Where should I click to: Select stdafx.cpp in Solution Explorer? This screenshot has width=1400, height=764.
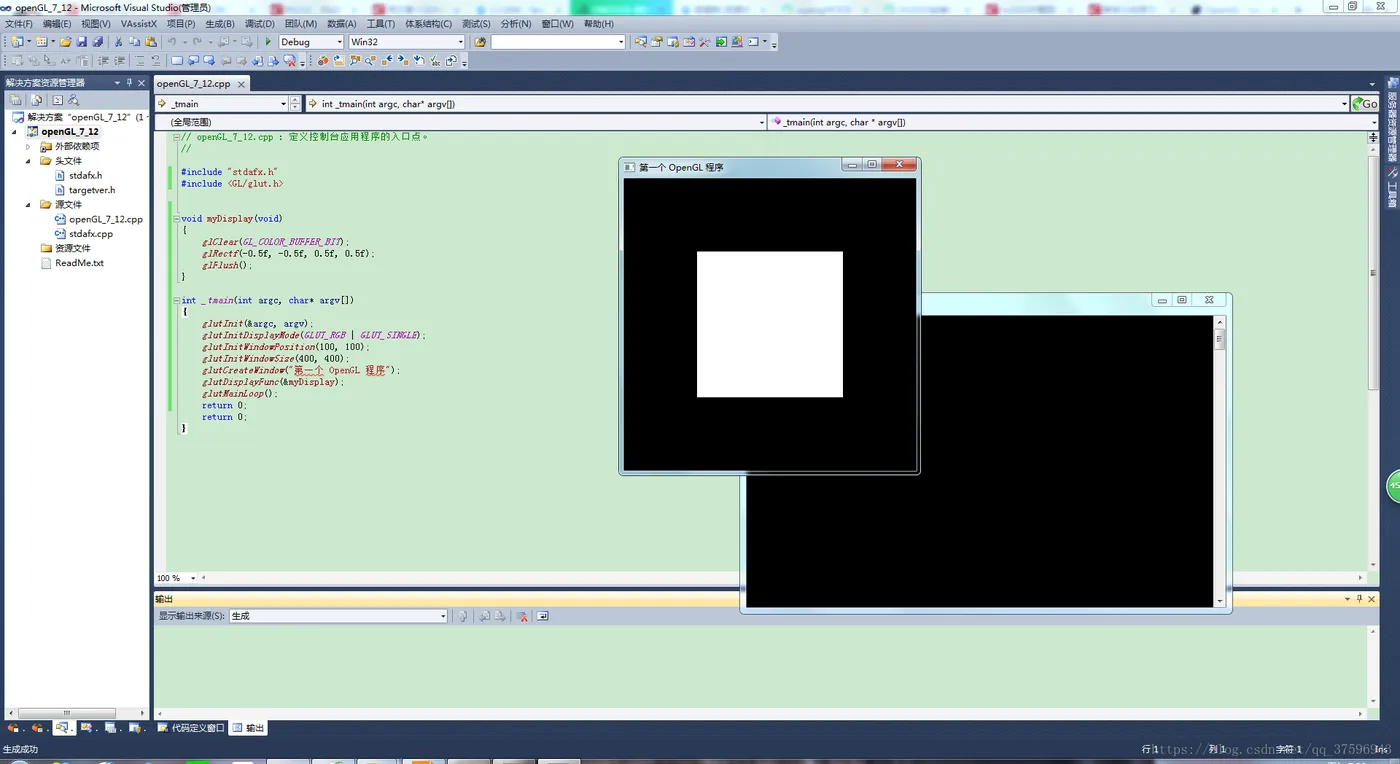(x=91, y=234)
